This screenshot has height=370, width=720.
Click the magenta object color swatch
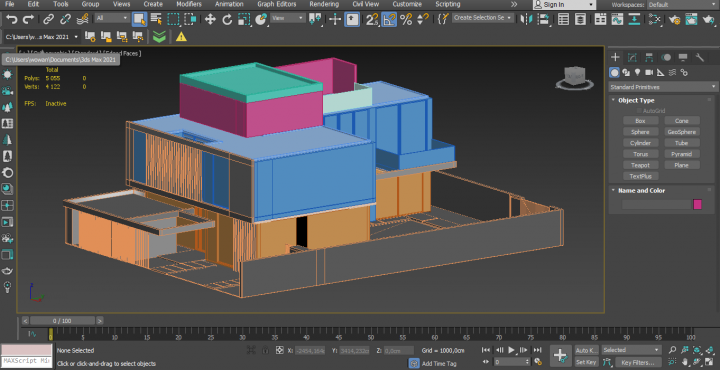[x=698, y=205]
